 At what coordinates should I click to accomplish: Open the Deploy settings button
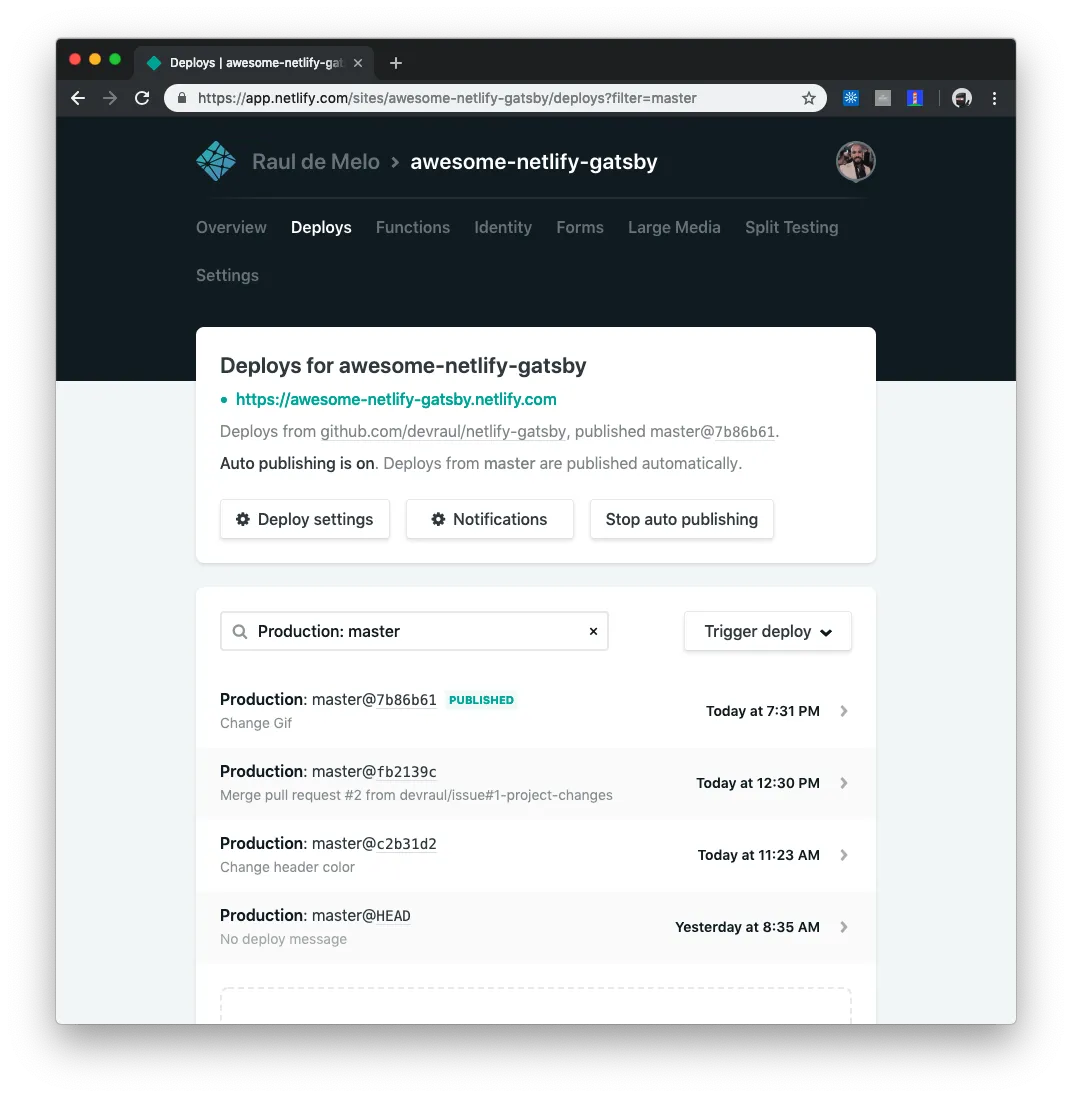click(305, 519)
